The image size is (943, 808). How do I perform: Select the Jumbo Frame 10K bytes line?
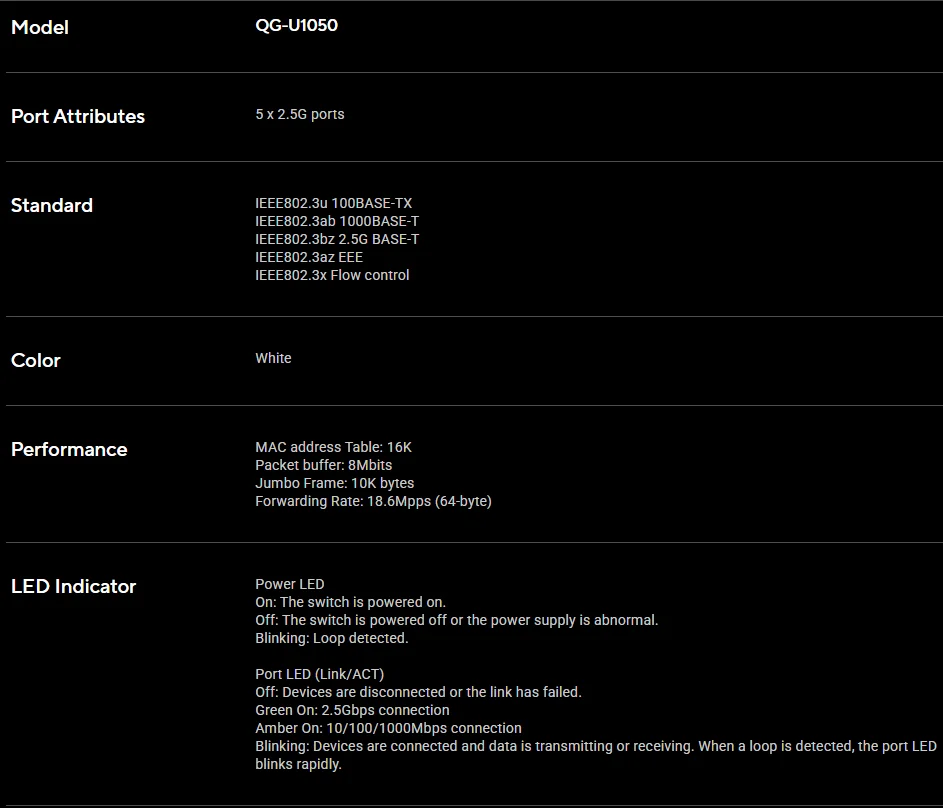[x=334, y=483]
